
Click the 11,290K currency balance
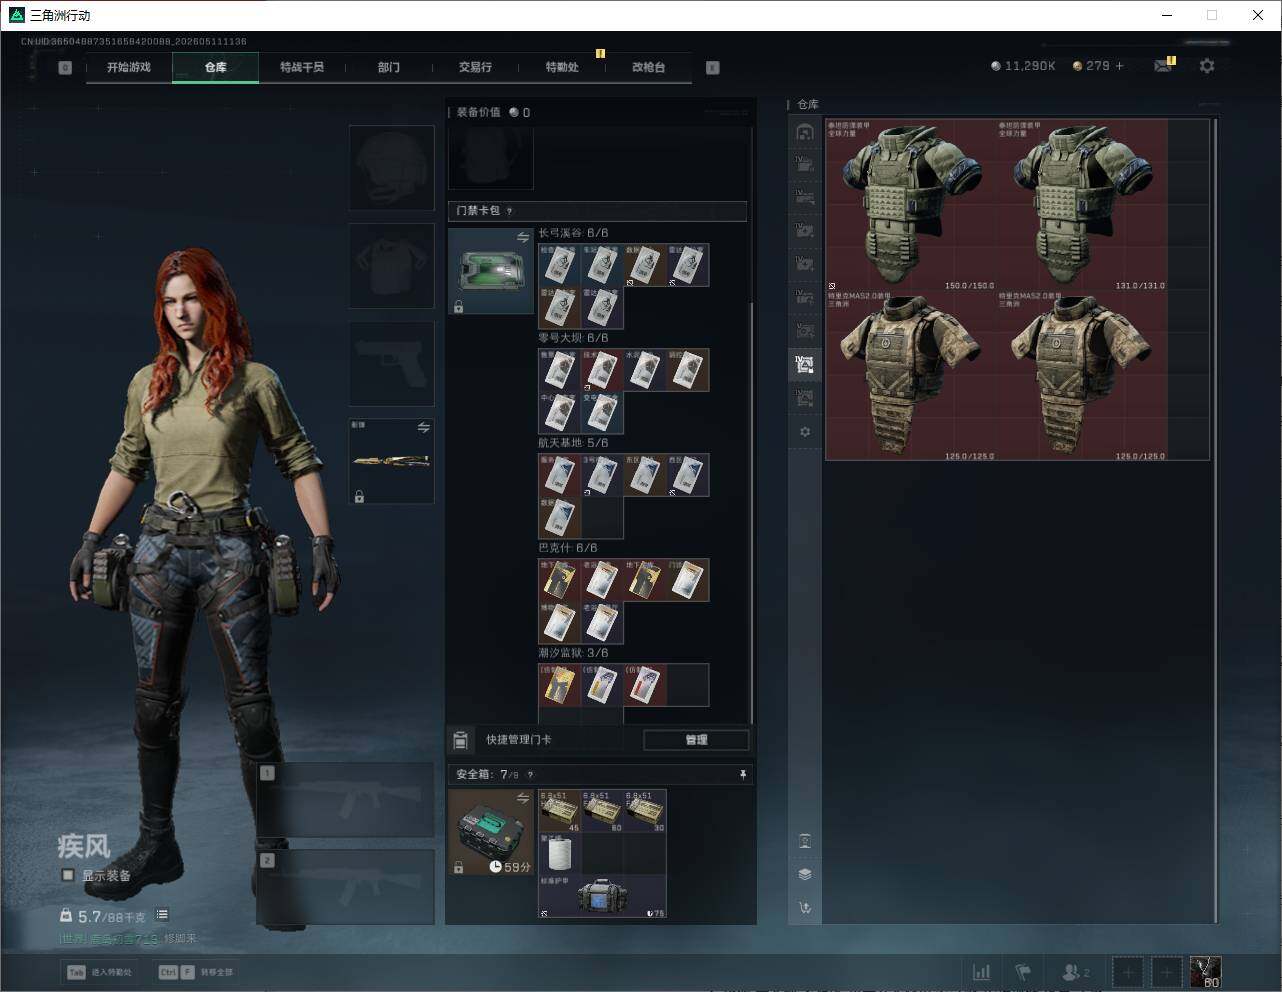pos(1023,66)
